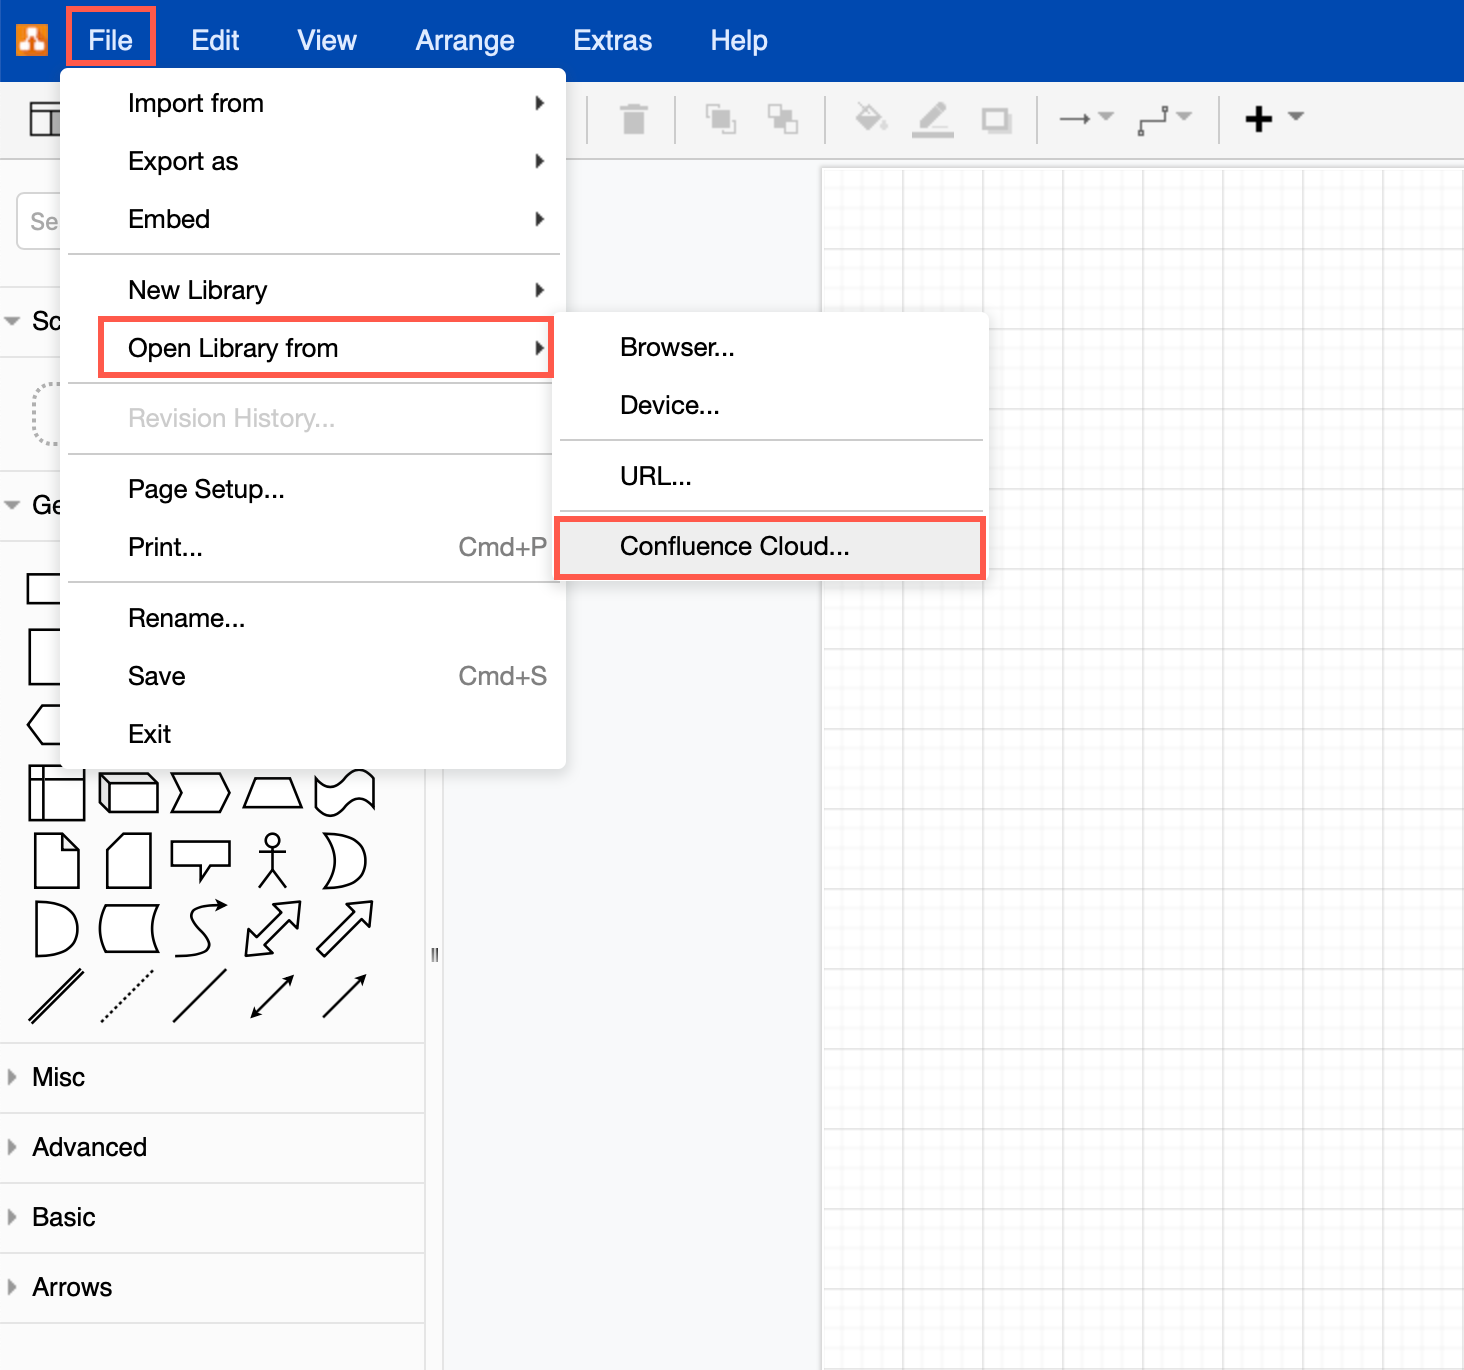The height and width of the screenshot is (1370, 1464).
Task: Select the Line Color tool
Action: [933, 119]
